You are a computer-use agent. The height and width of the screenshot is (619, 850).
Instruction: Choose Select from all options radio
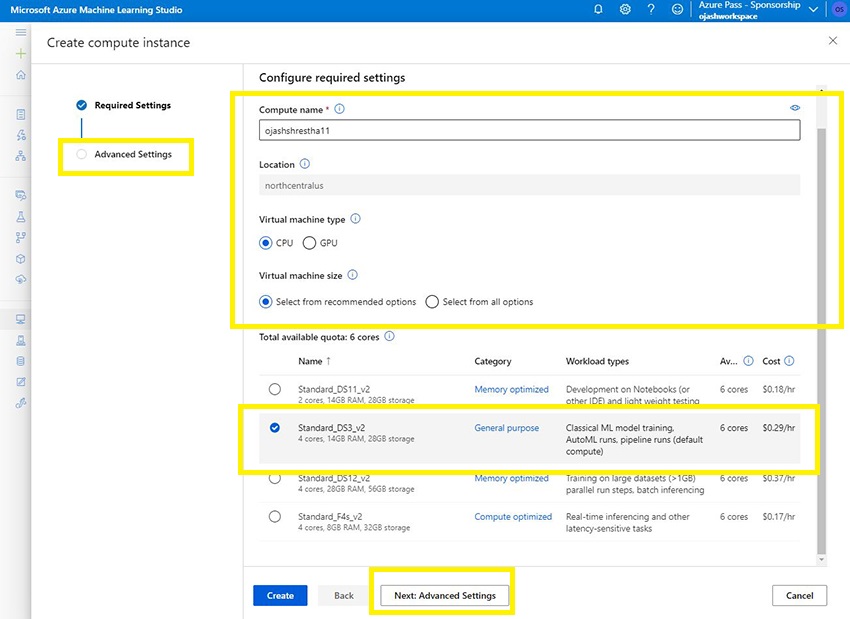click(x=432, y=302)
